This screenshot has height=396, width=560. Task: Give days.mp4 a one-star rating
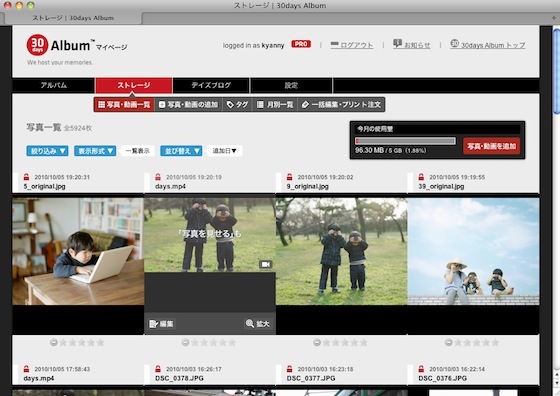pos(195,343)
